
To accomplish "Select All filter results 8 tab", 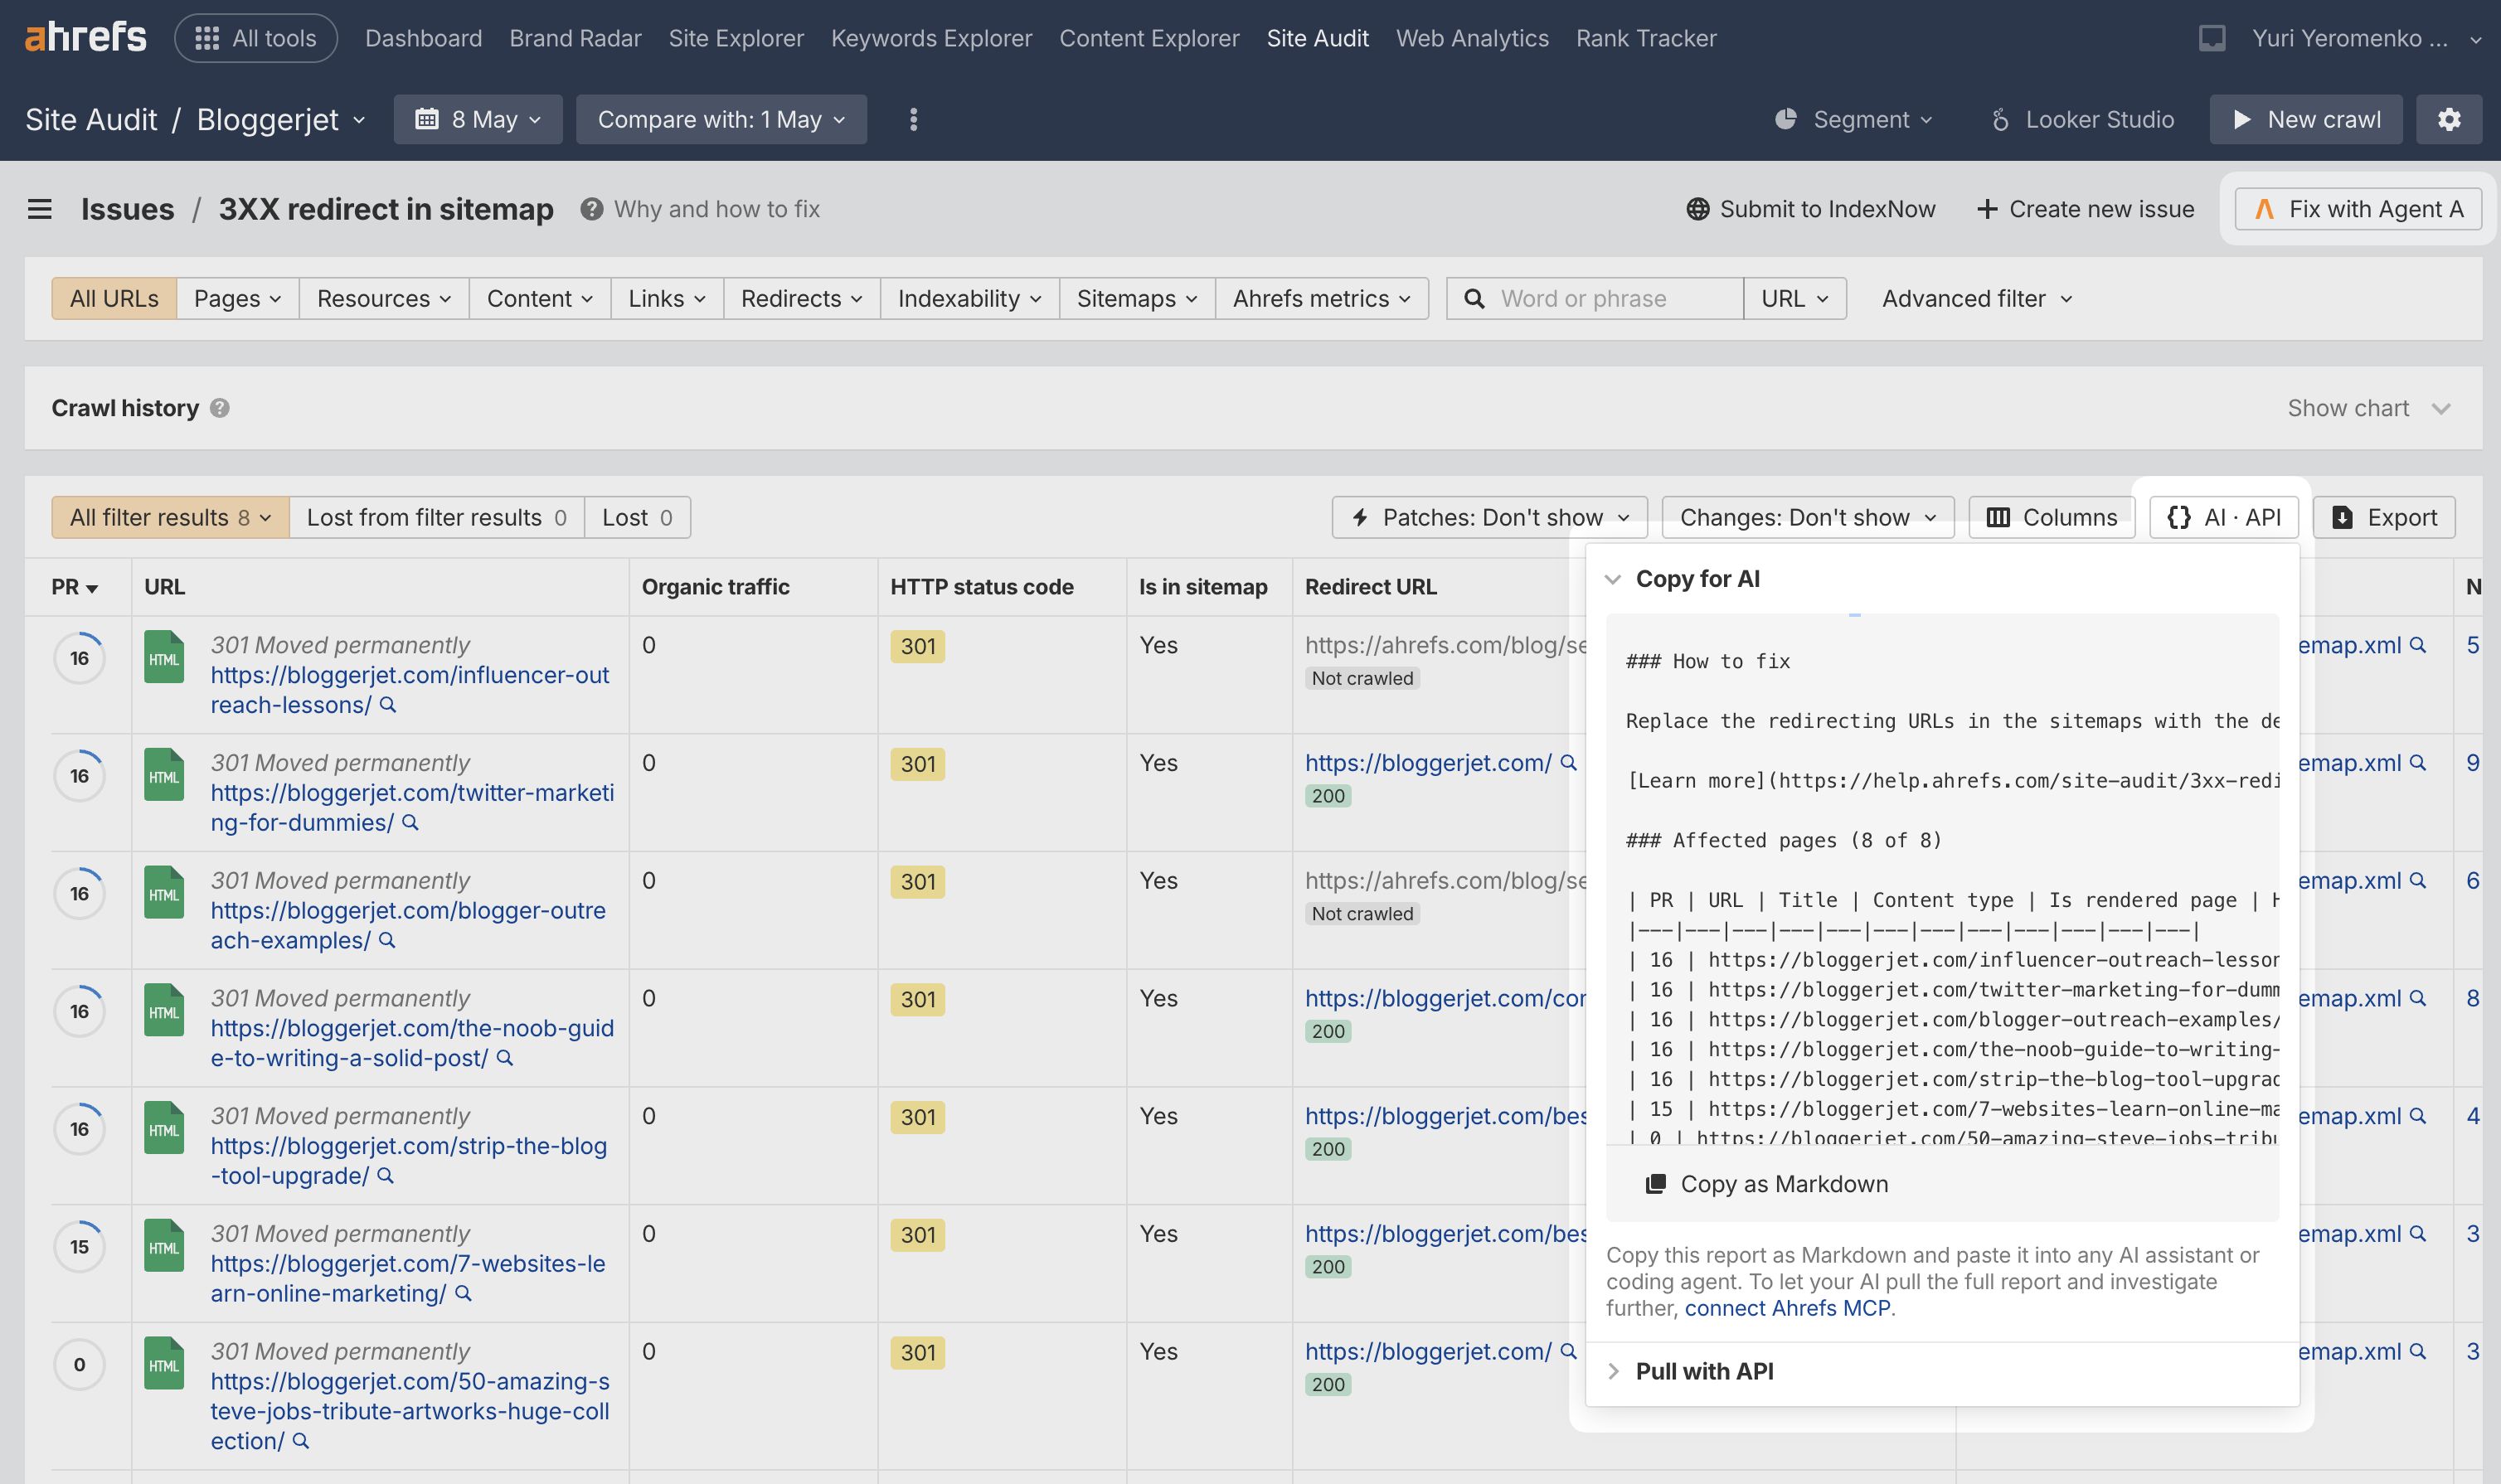I will point(170,517).
